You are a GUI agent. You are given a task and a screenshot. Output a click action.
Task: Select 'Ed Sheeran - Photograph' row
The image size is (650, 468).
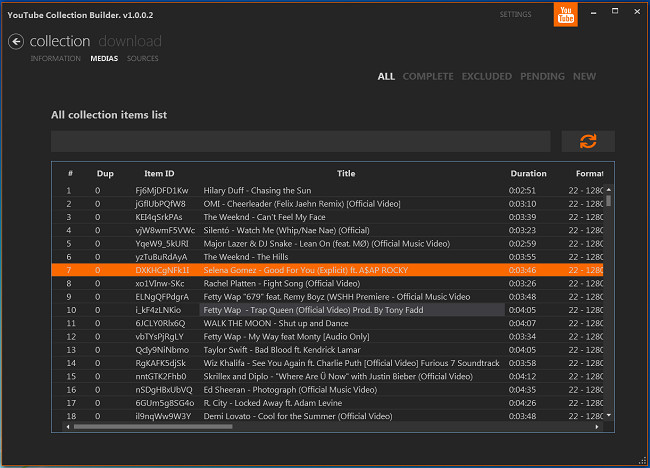tap(327, 390)
